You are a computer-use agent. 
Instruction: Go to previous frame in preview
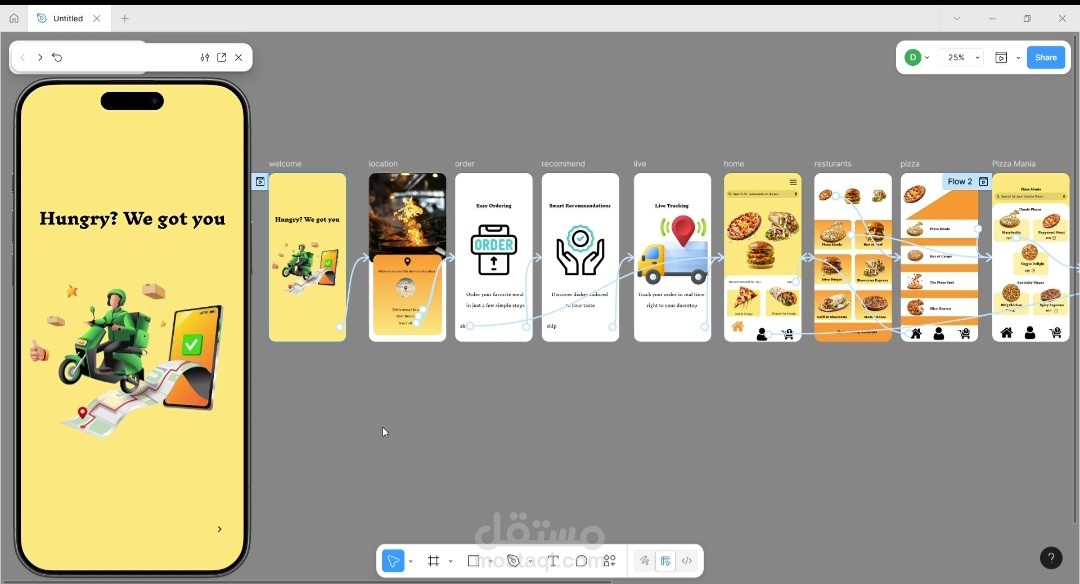coord(23,57)
